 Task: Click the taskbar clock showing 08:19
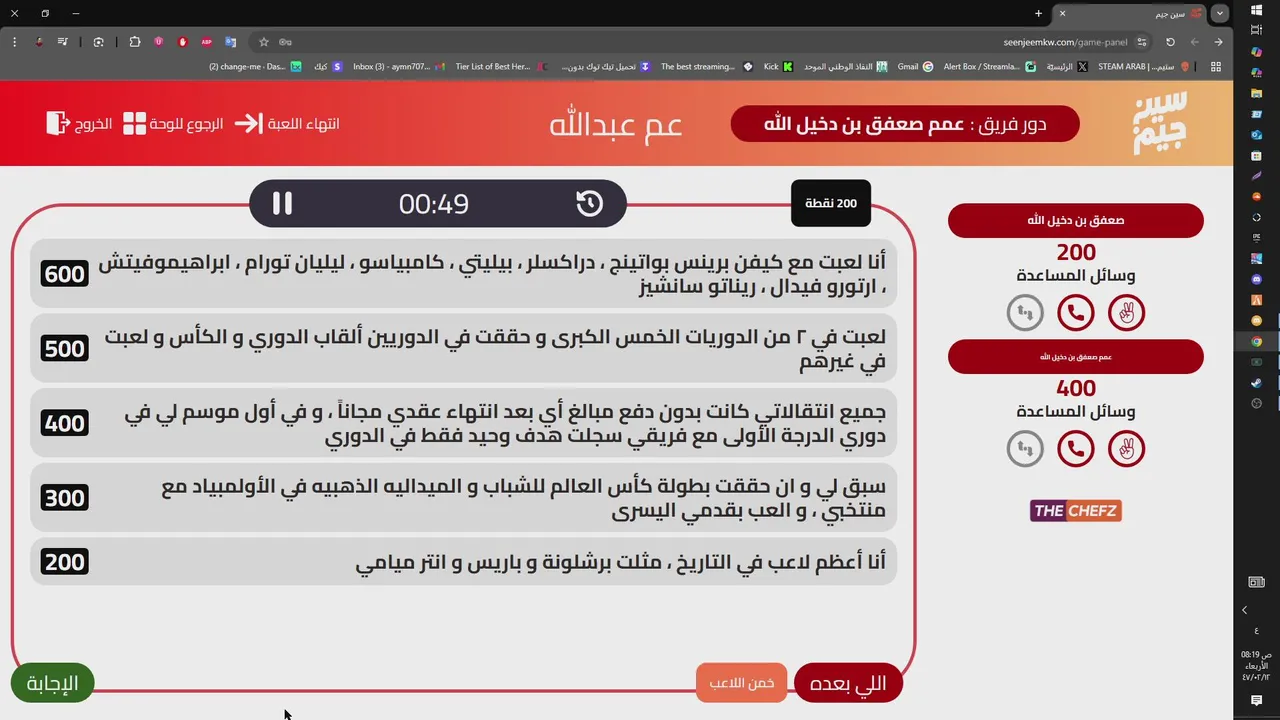[1256, 665]
